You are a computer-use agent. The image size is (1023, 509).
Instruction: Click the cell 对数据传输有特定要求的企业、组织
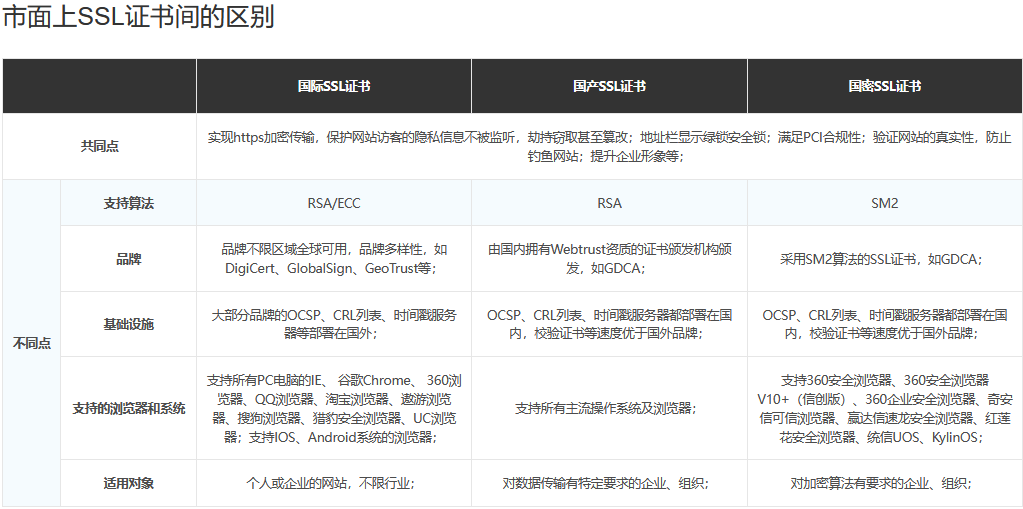(609, 484)
